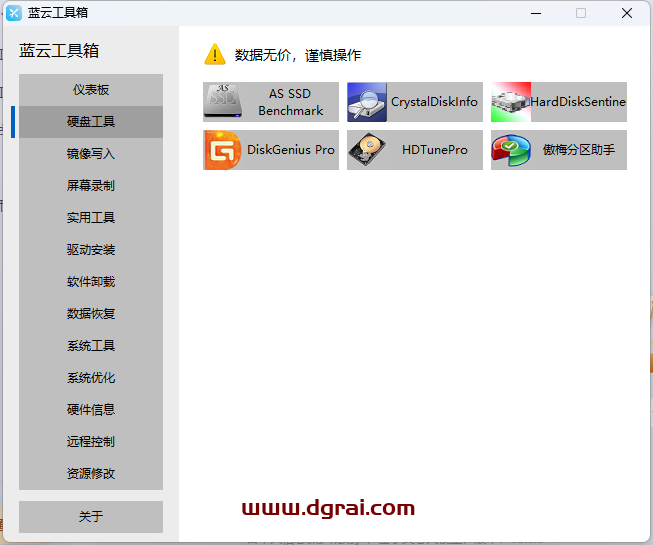This screenshot has width=653, height=545.
Task: Open the 软件卸载 section
Action: (91, 282)
